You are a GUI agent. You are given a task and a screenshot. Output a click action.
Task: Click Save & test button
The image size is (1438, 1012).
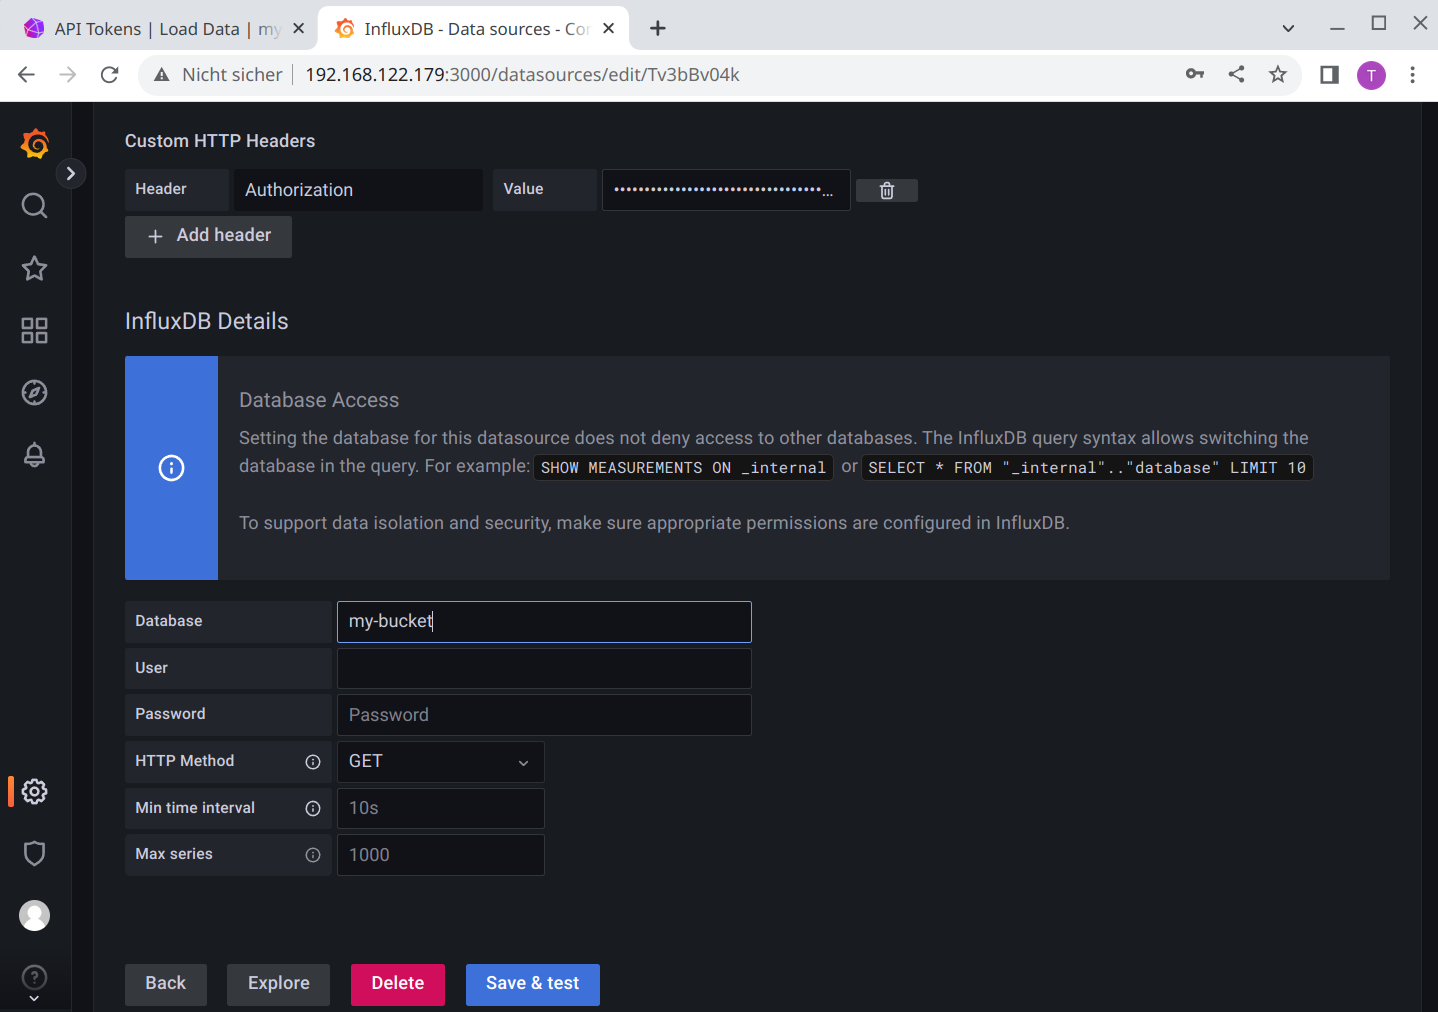pos(533,984)
